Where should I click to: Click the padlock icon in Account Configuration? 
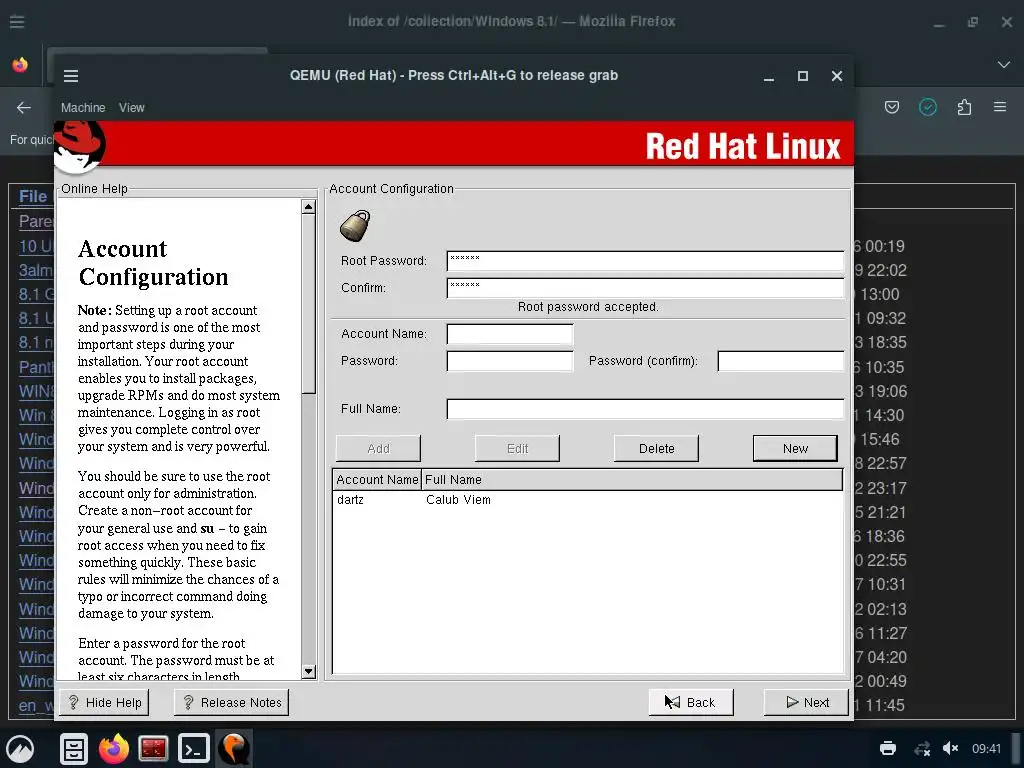tap(355, 226)
